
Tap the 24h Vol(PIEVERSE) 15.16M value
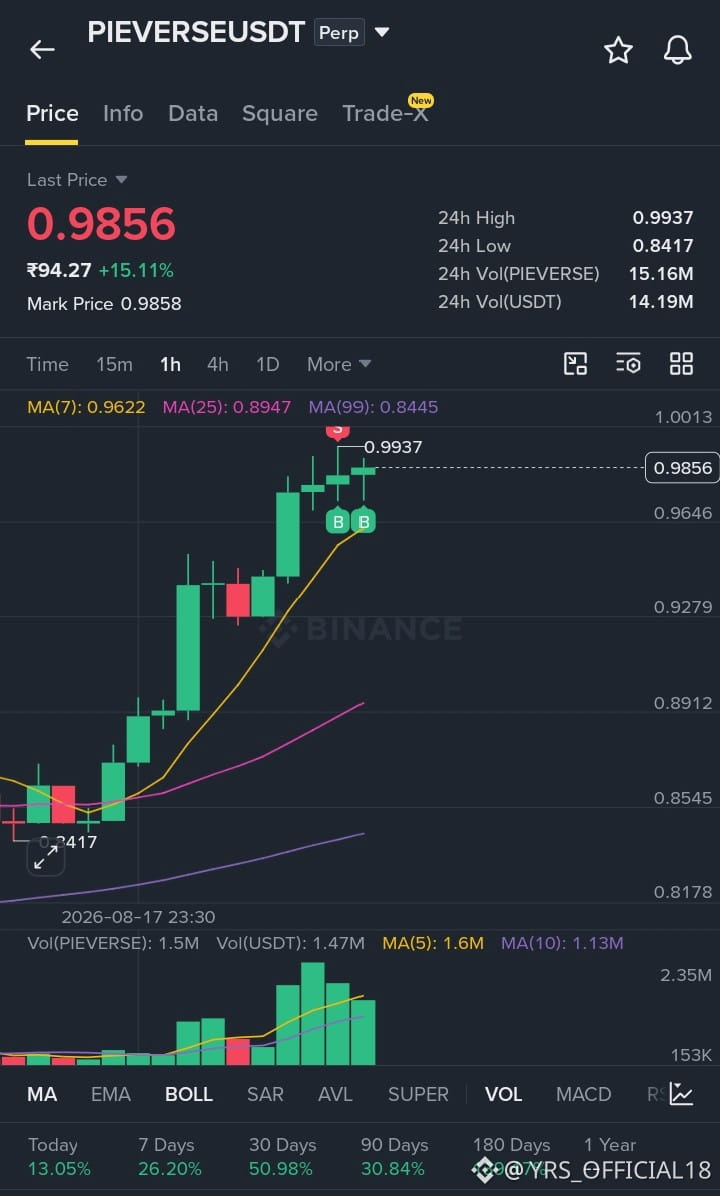[x=661, y=274]
